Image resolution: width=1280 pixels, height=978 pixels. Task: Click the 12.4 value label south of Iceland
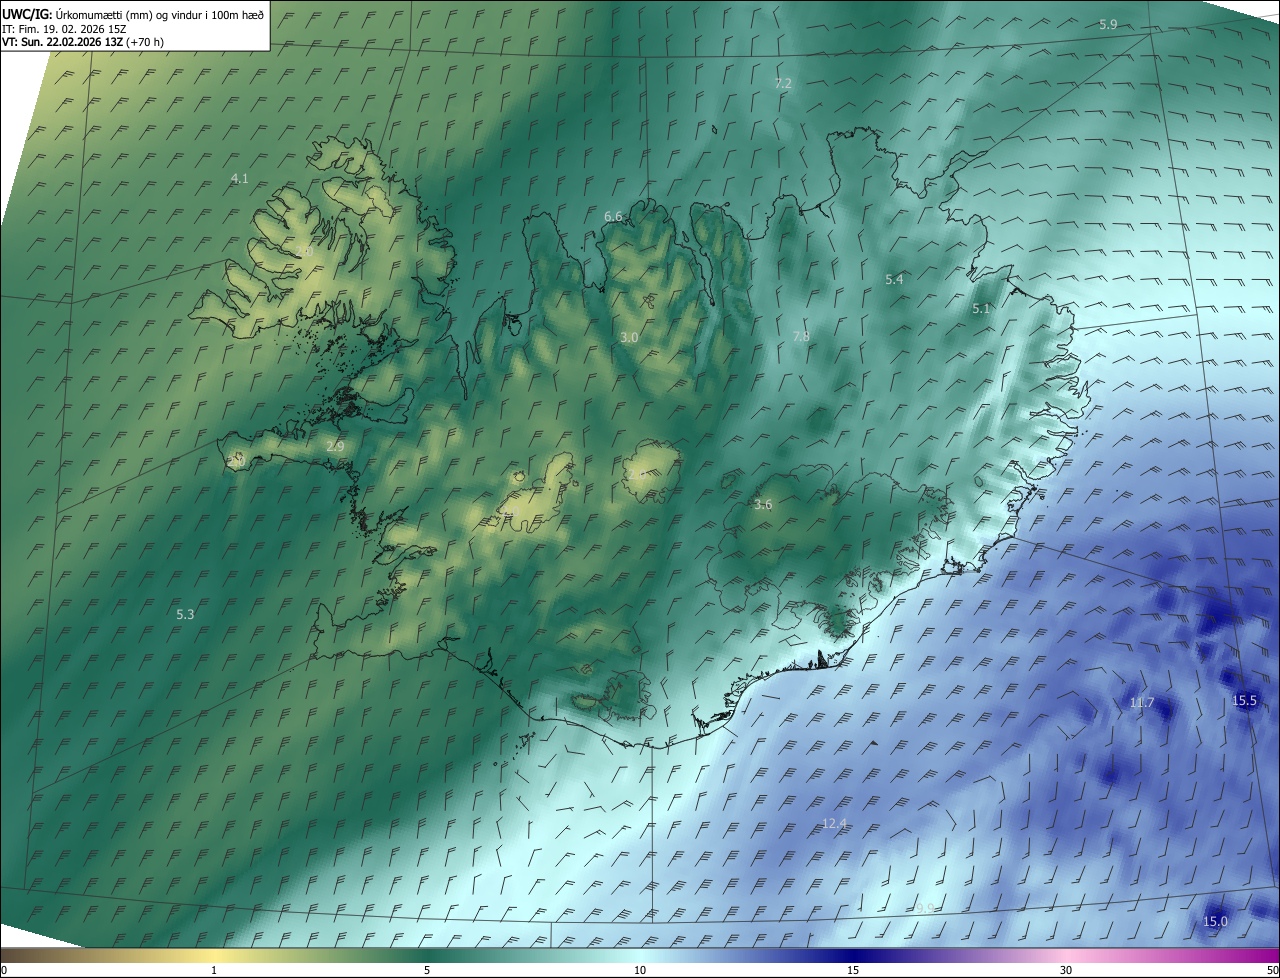pyautogui.click(x=834, y=823)
